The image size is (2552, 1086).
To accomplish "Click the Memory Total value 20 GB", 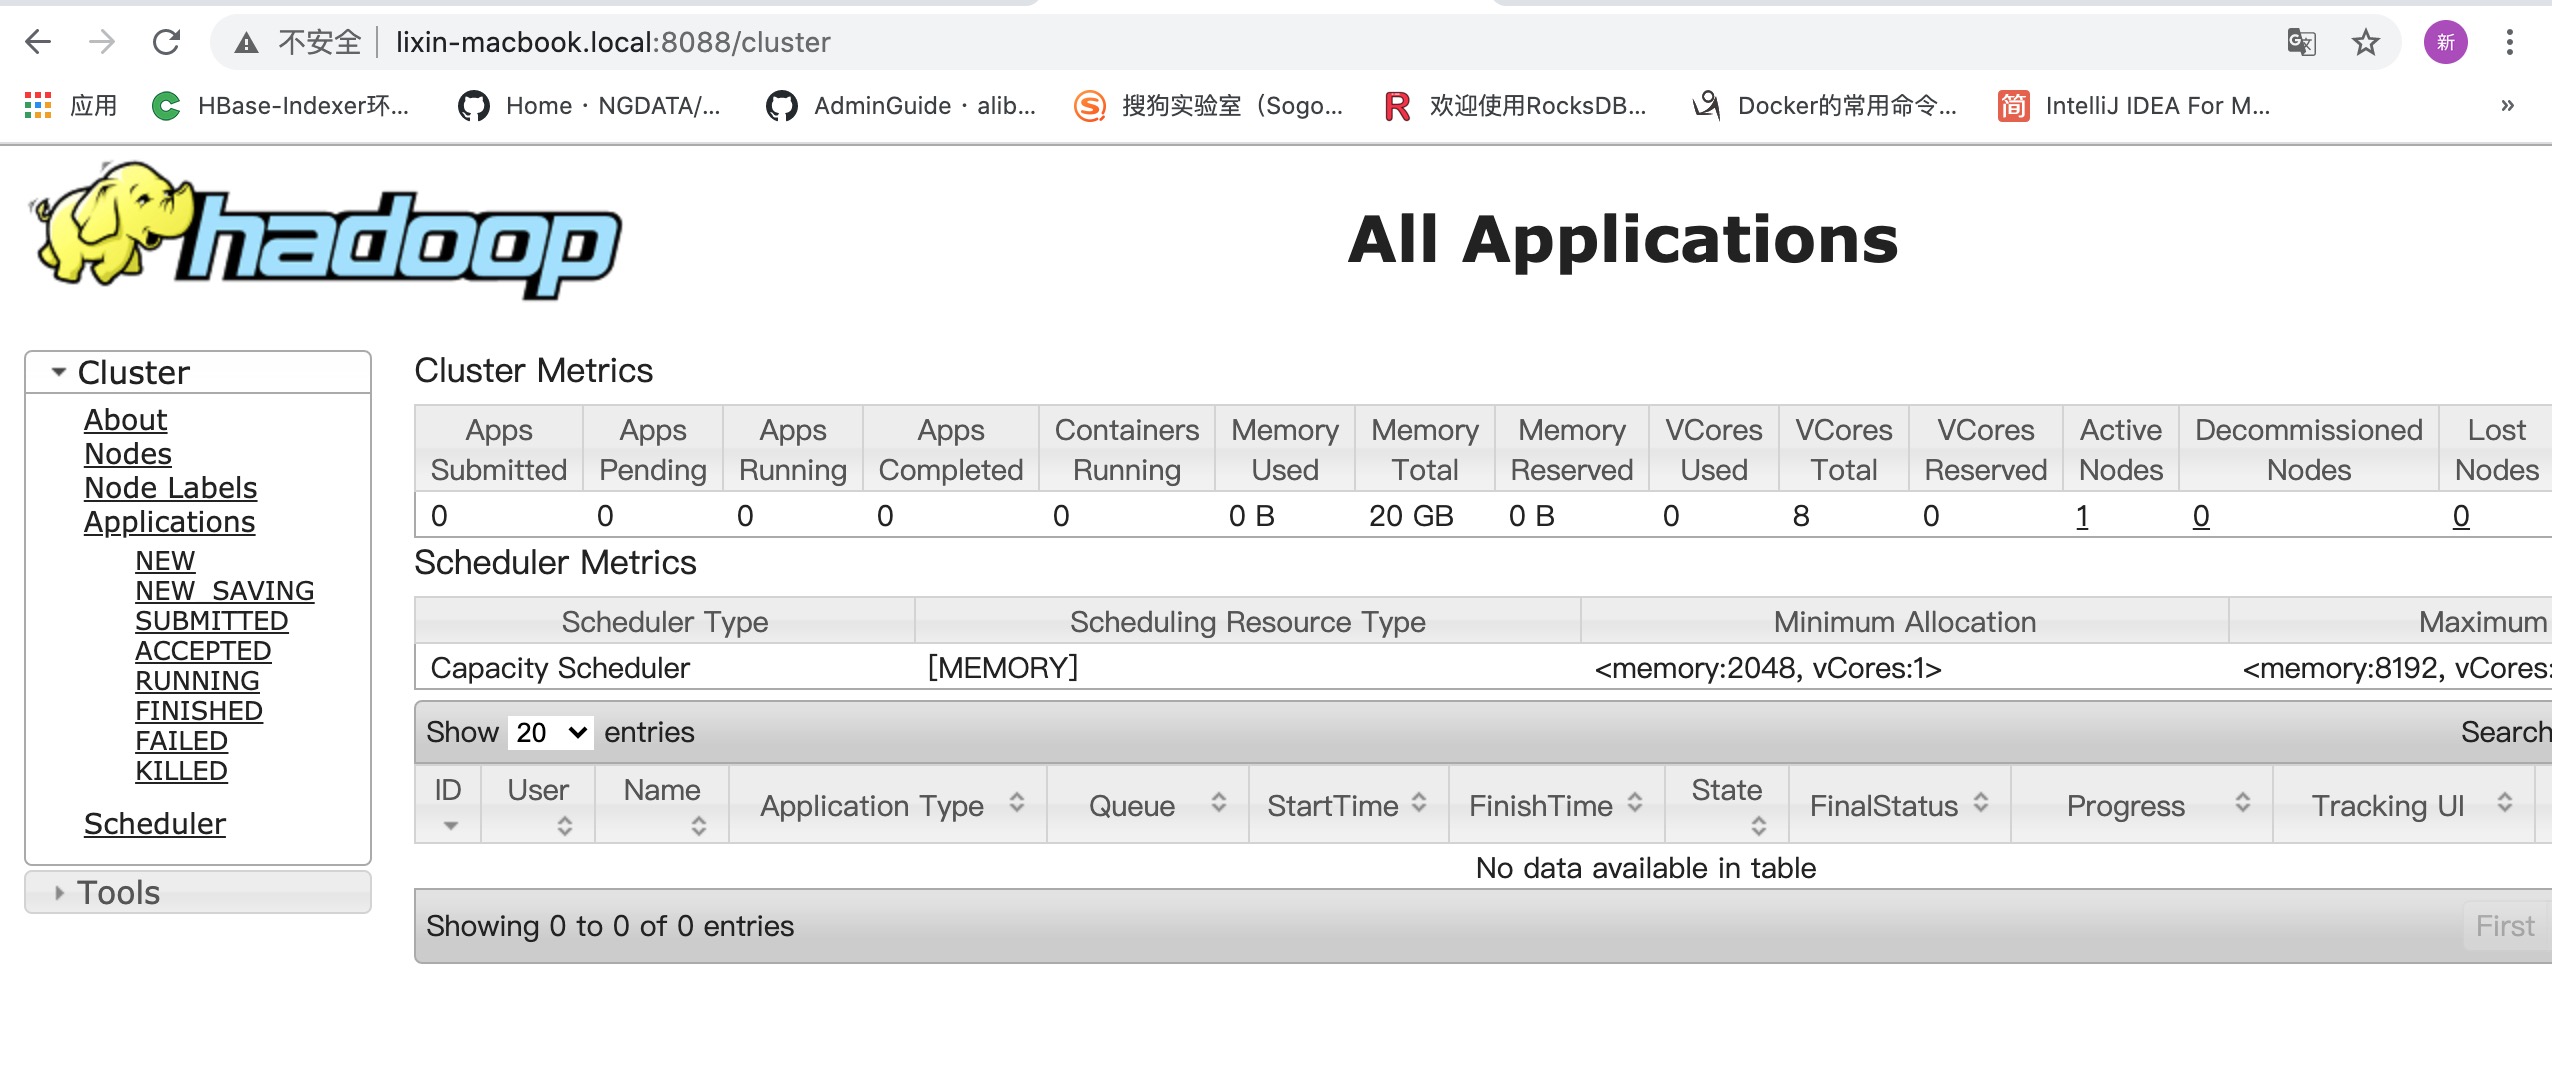I will pos(1411,516).
